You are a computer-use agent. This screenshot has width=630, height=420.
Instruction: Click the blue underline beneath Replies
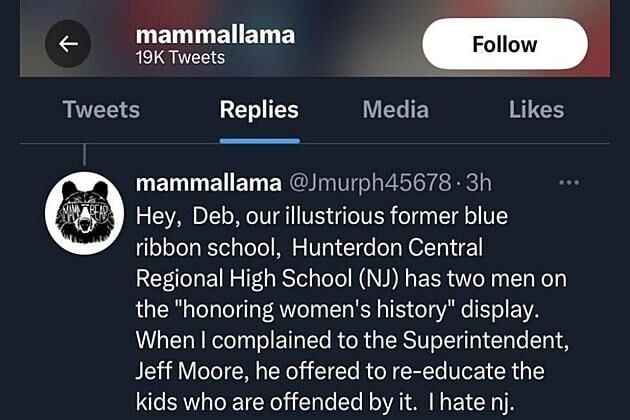tap(259, 140)
